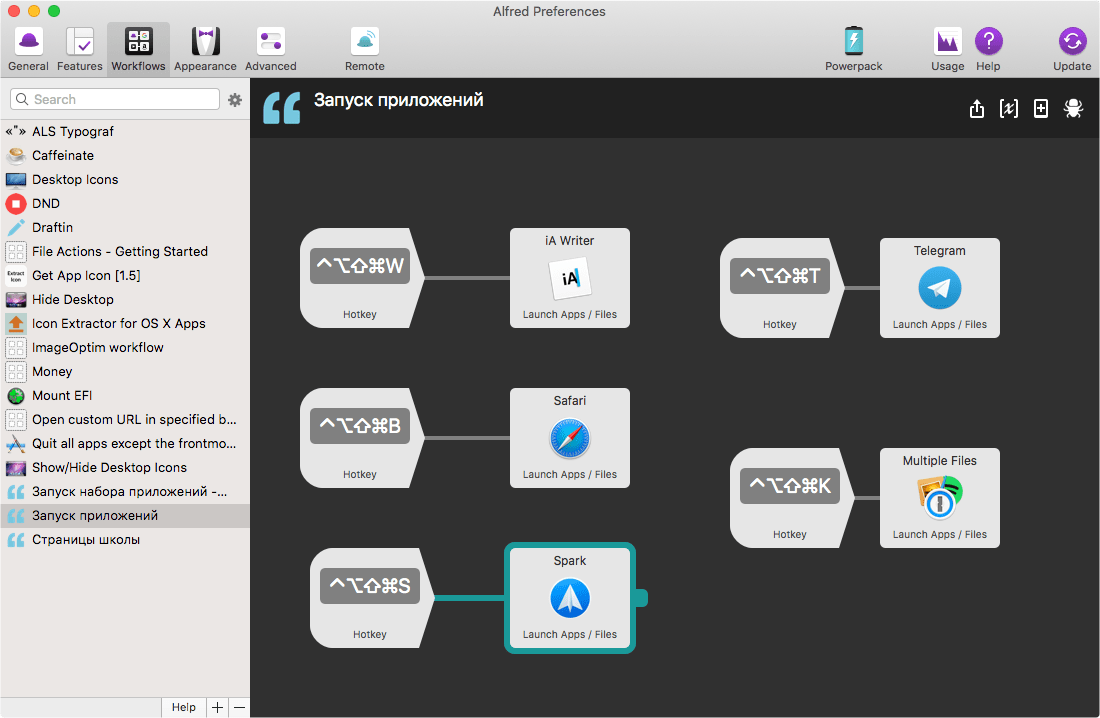This screenshot has width=1100, height=718.
Task: Select the ⌃⌥⇧⌘B hotkey object
Action: point(361,438)
